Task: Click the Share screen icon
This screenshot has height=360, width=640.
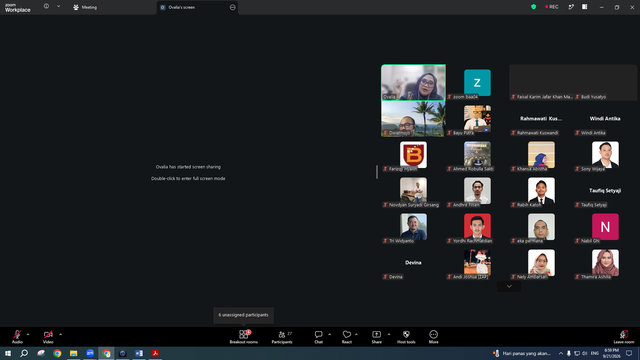Action: click(376, 334)
